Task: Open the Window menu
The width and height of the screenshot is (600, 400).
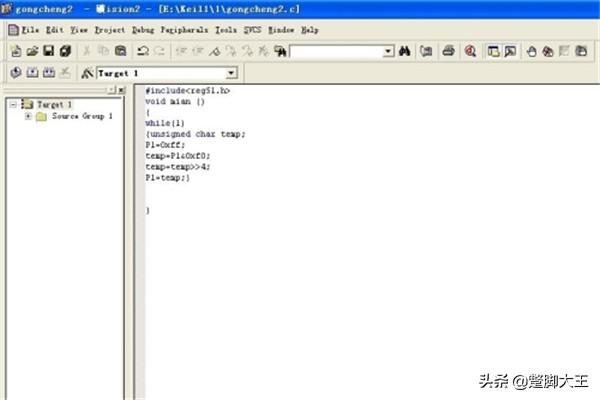Action: point(281,30)
